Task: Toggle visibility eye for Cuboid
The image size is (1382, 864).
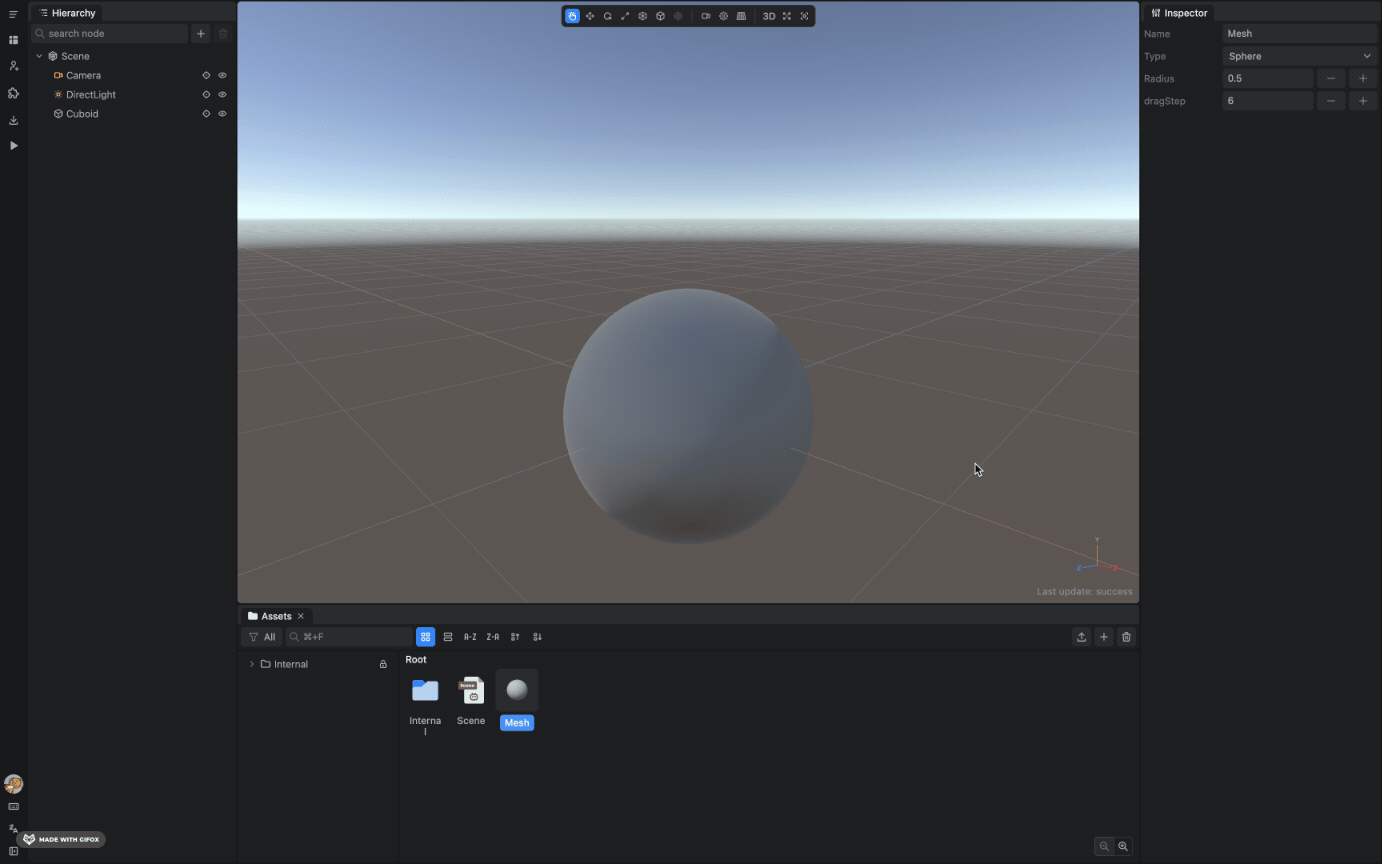Action: (222, 114)
